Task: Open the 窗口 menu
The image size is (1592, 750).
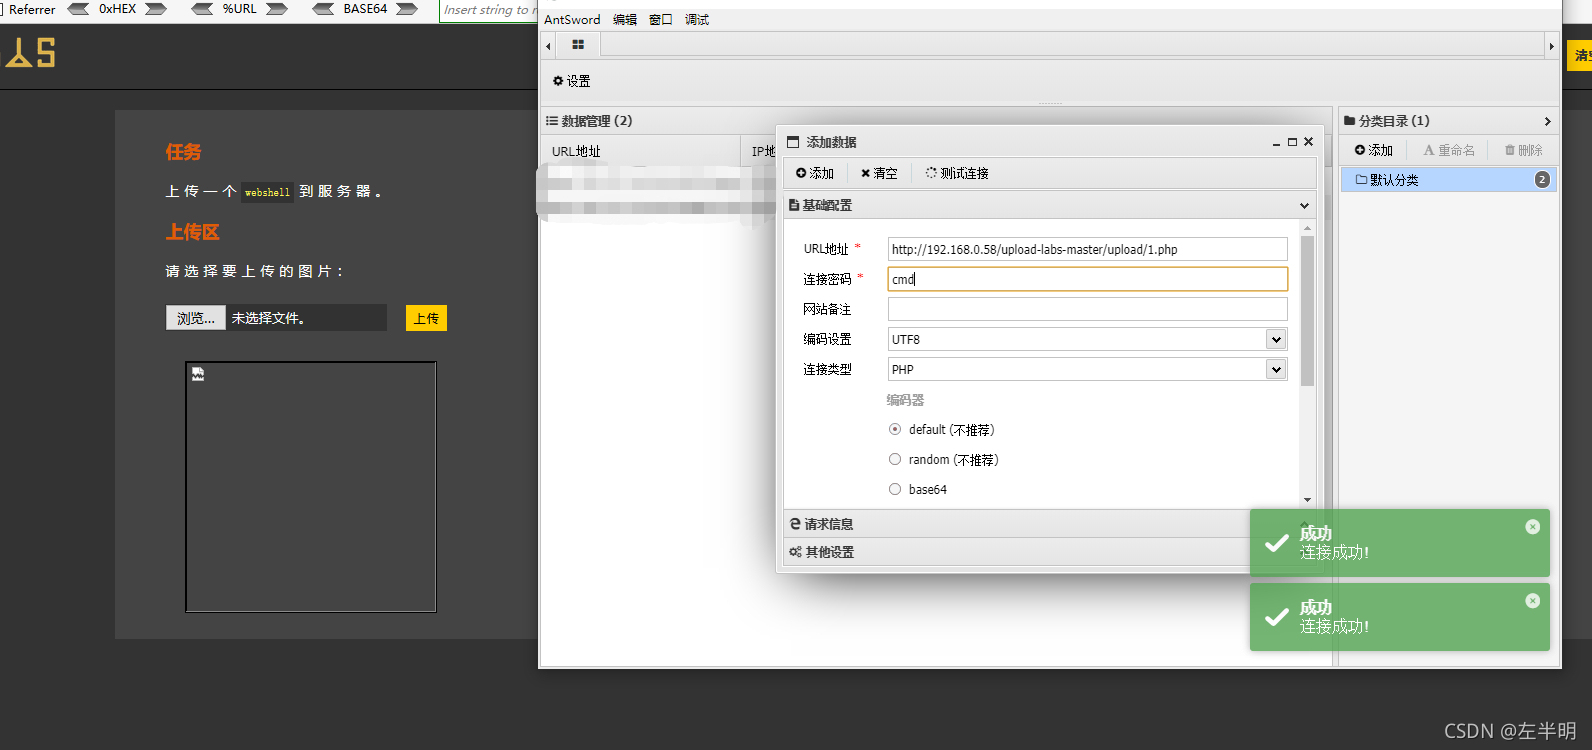Action: point(661,20)
